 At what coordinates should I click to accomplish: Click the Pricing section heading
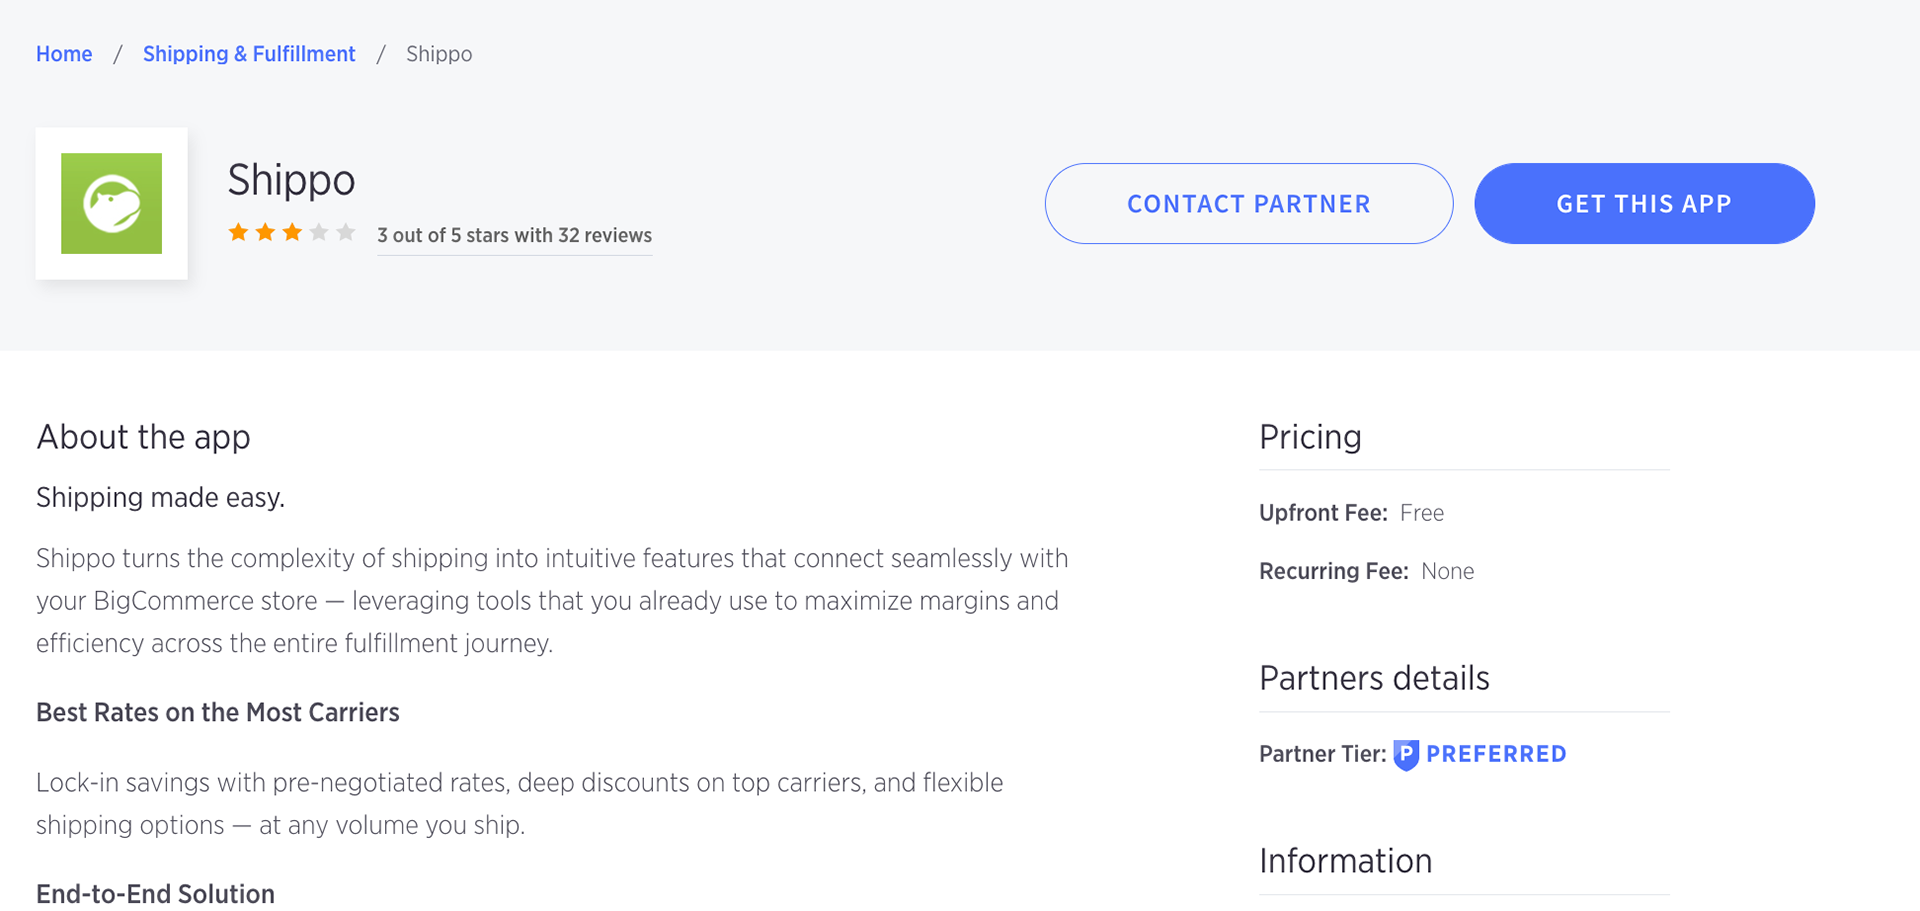coord(1310,437)
